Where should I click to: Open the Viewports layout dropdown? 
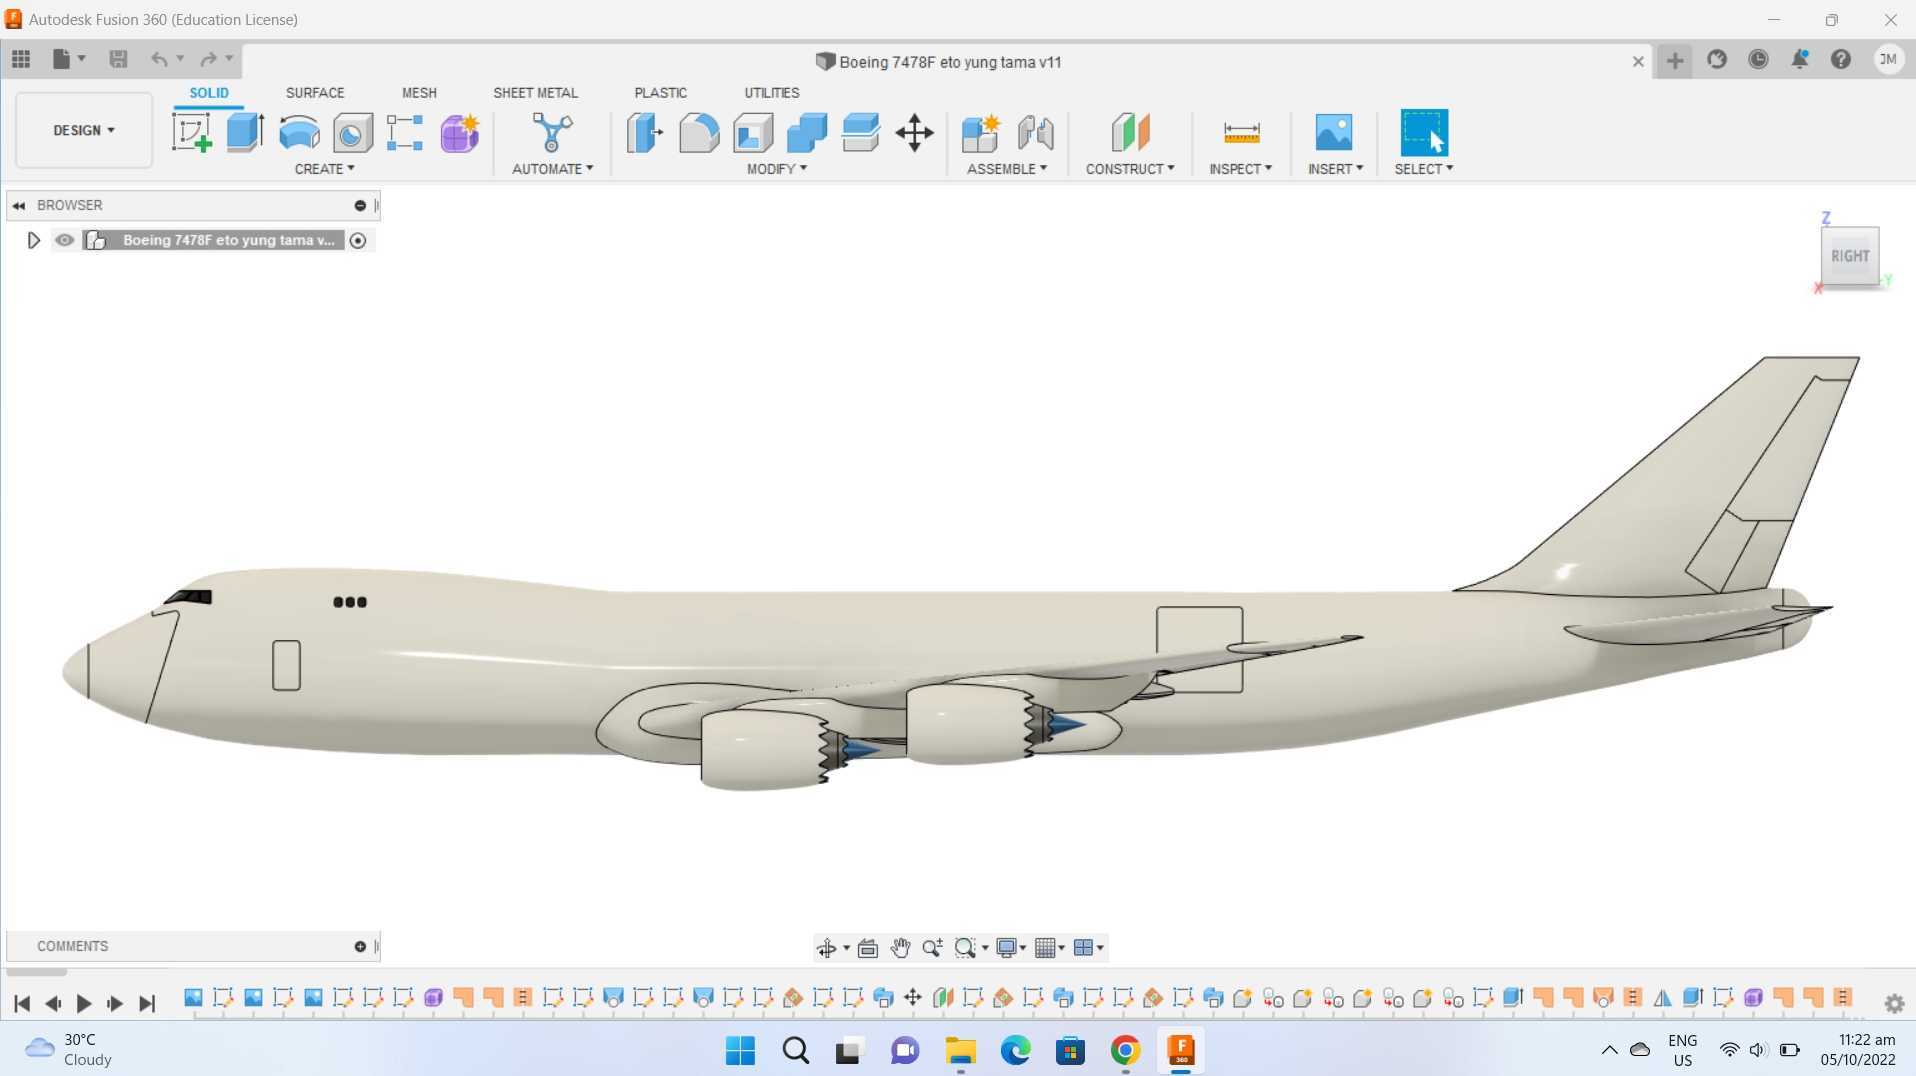coord(1088,948)
